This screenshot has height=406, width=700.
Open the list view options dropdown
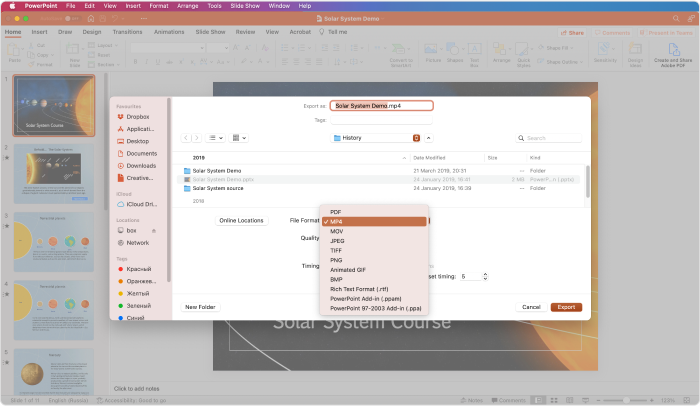(x=215, y=138)
